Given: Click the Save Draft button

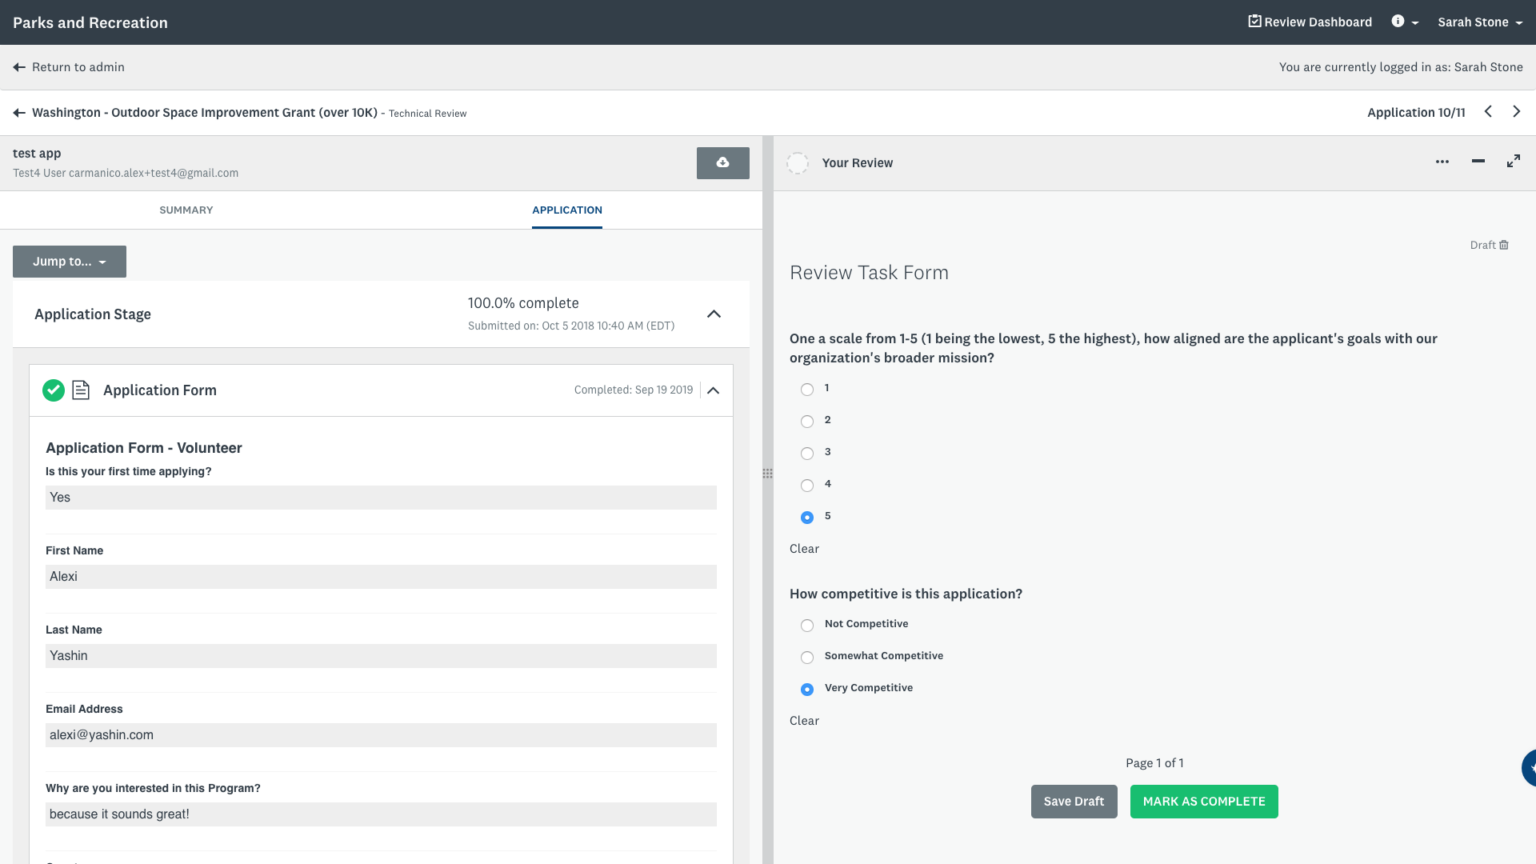Looking at the screenshot, I should click(1073, 801).
